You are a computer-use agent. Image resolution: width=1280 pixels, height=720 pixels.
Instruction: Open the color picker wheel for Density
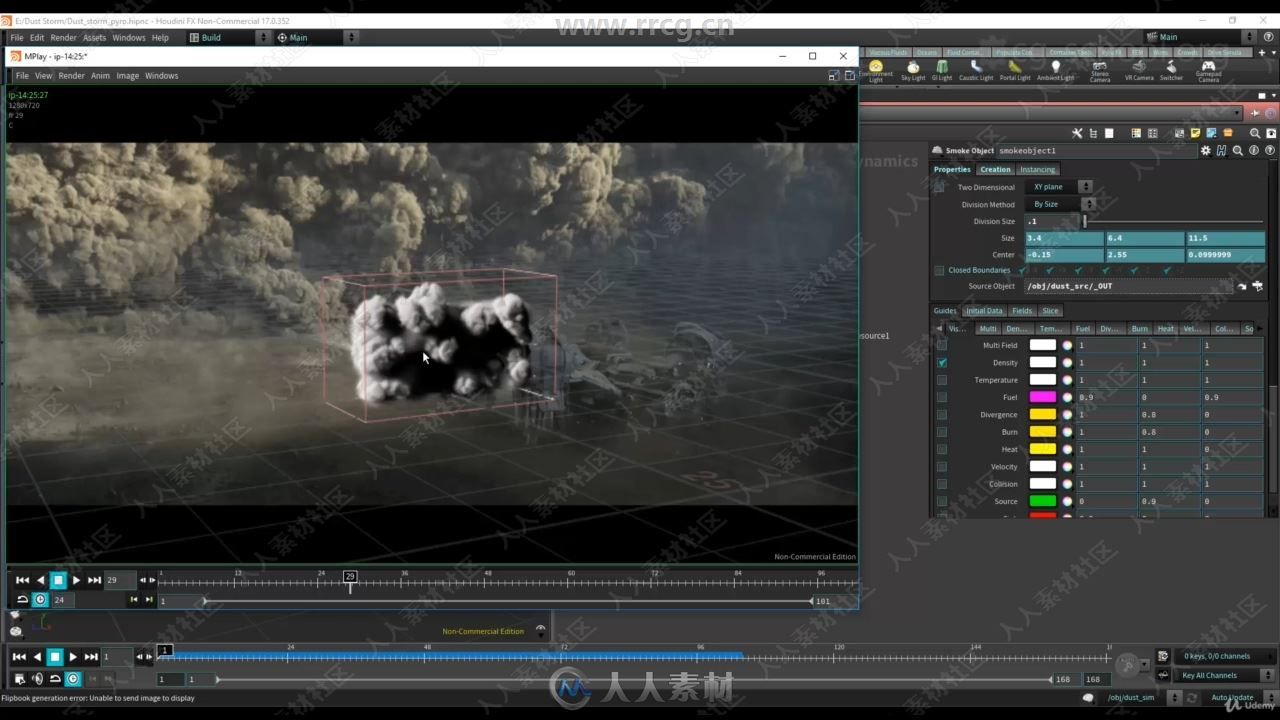click(1067, 362)
